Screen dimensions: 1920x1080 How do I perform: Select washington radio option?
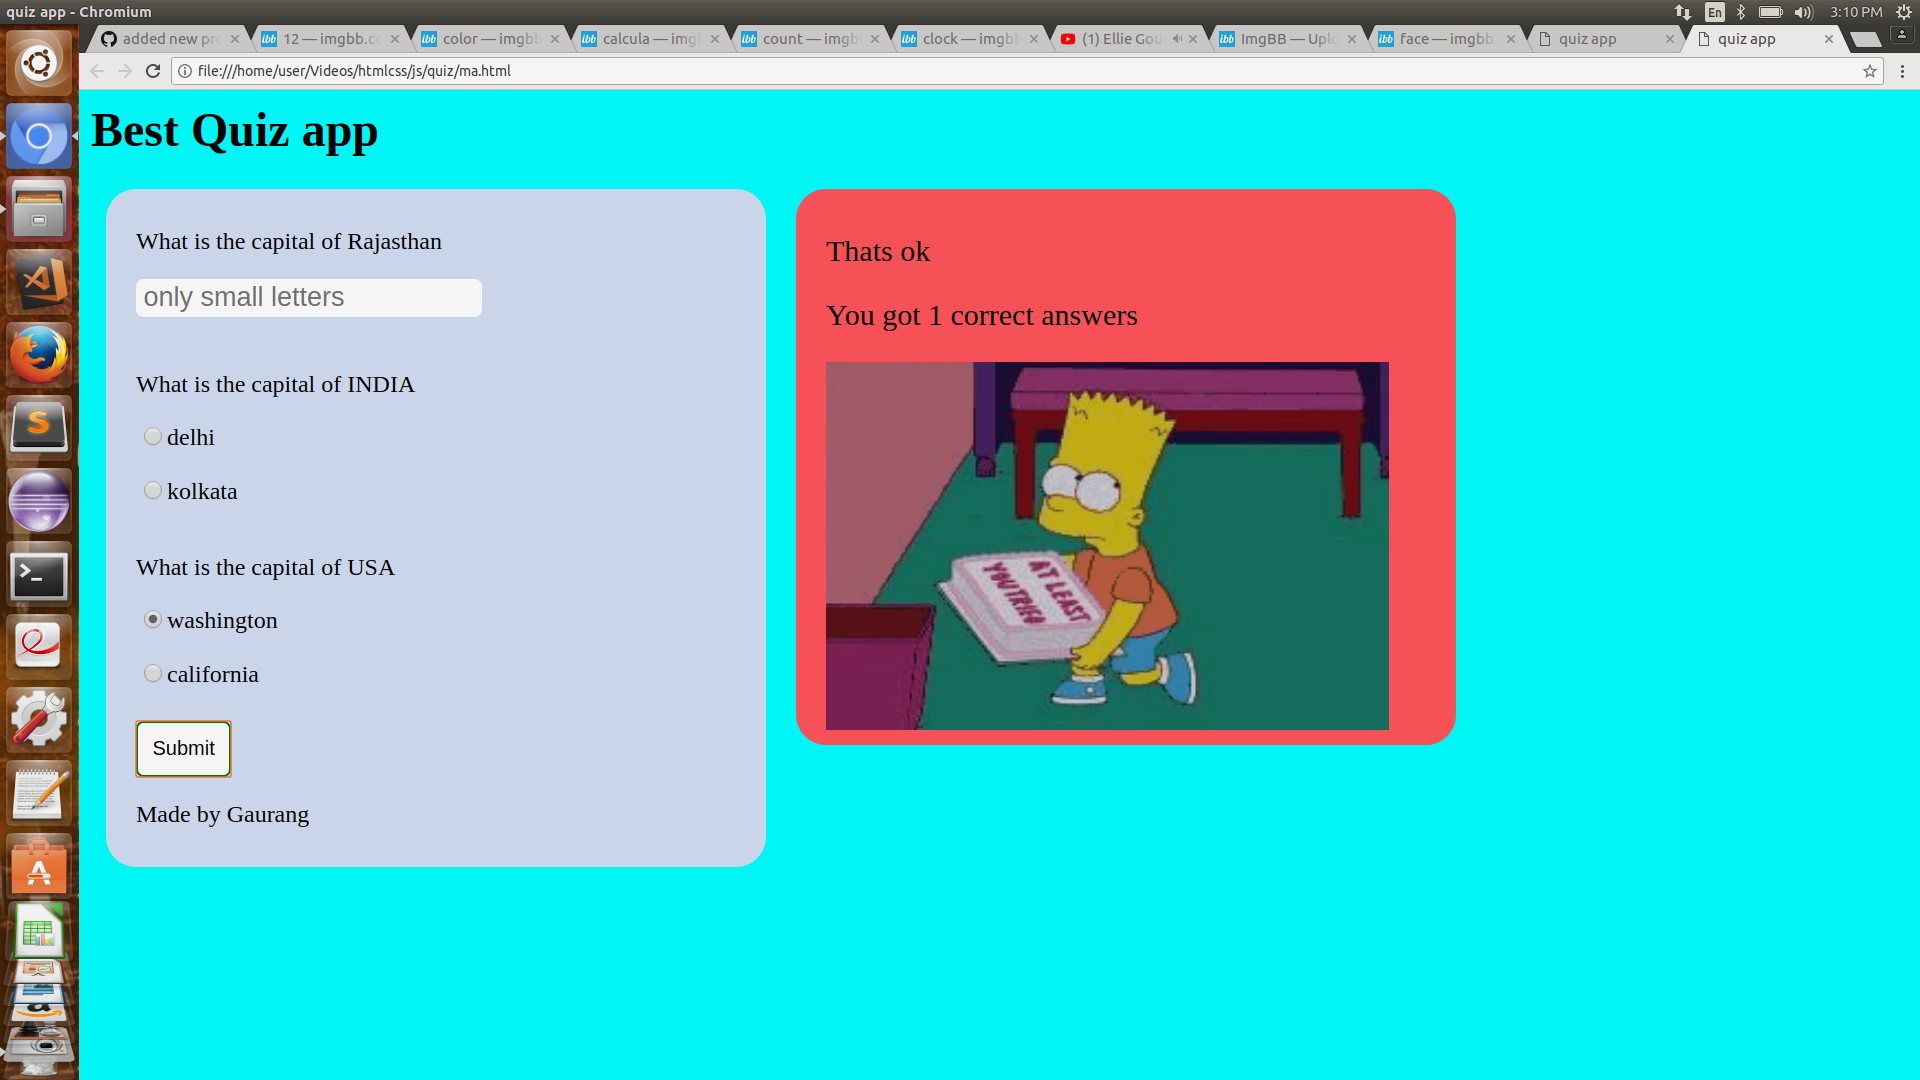tap(153, 619)
